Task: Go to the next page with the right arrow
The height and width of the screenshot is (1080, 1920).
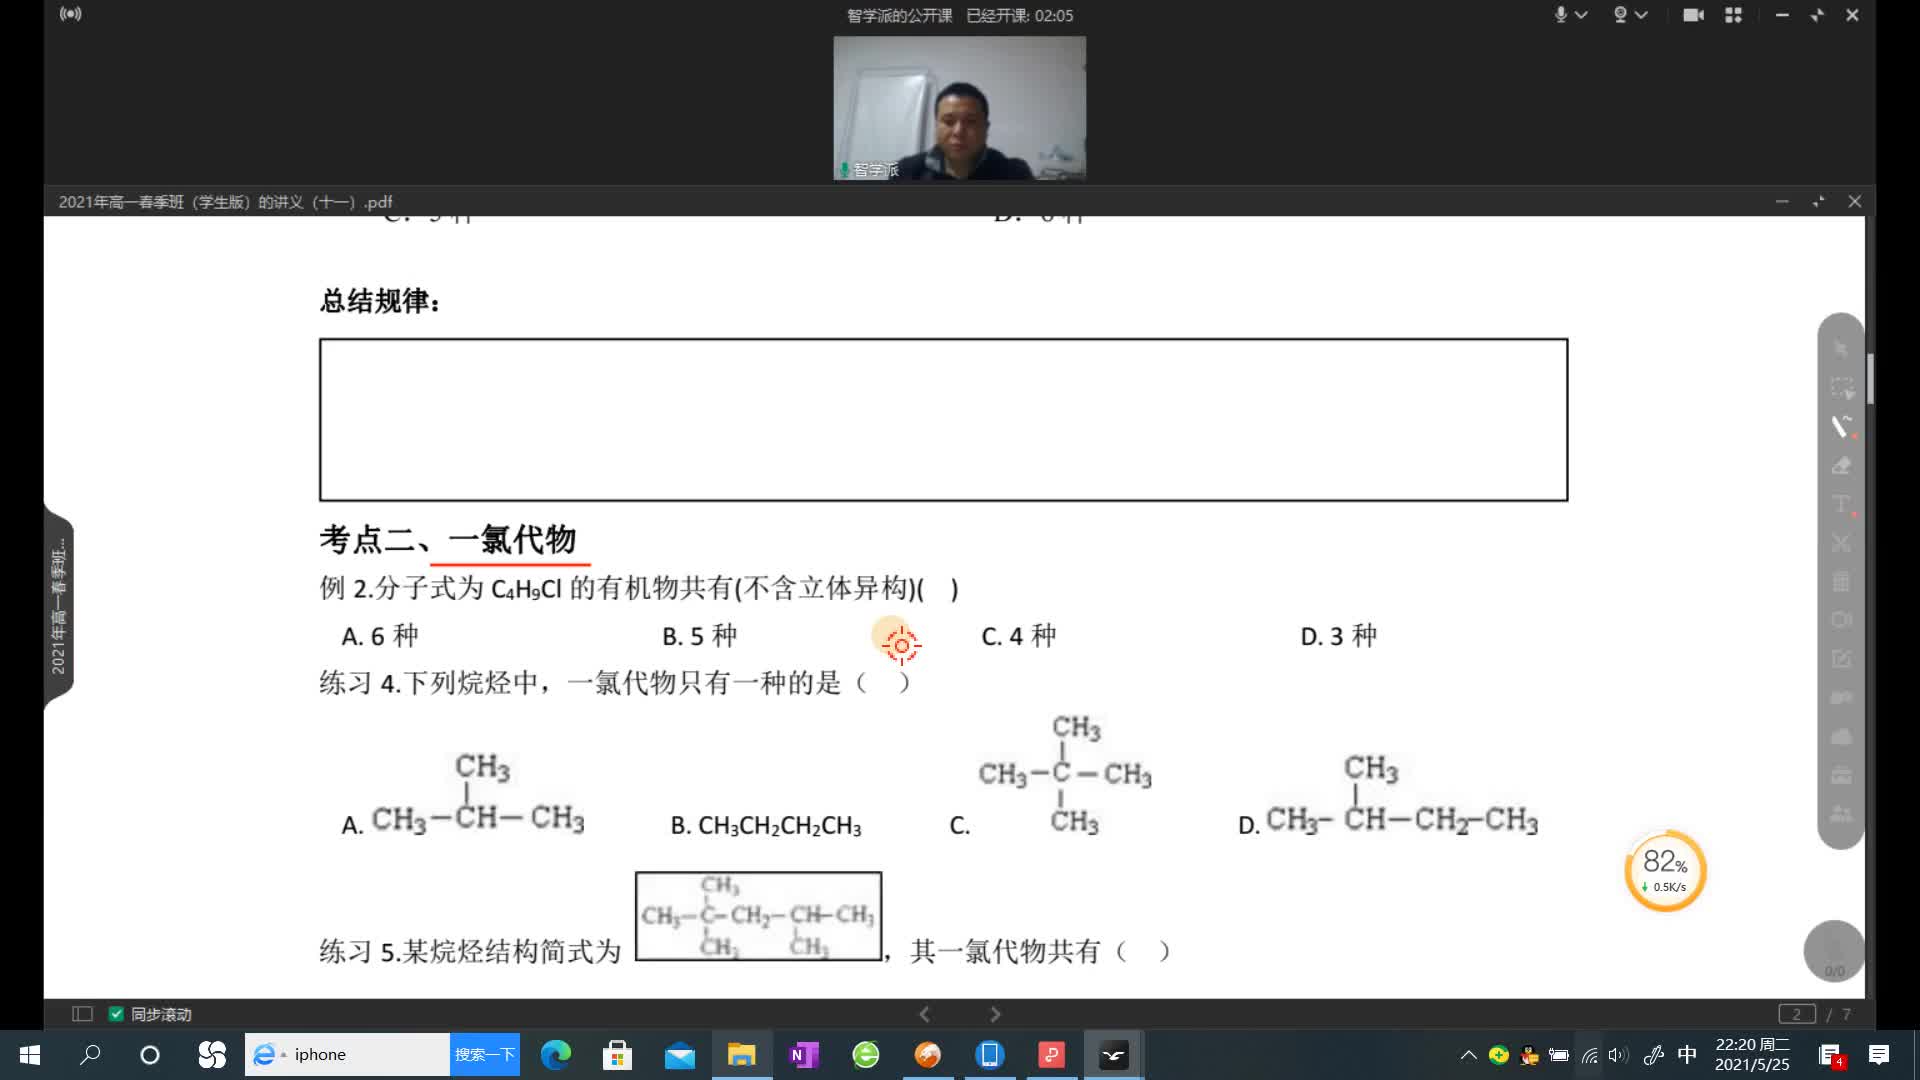Action: 996,1013
